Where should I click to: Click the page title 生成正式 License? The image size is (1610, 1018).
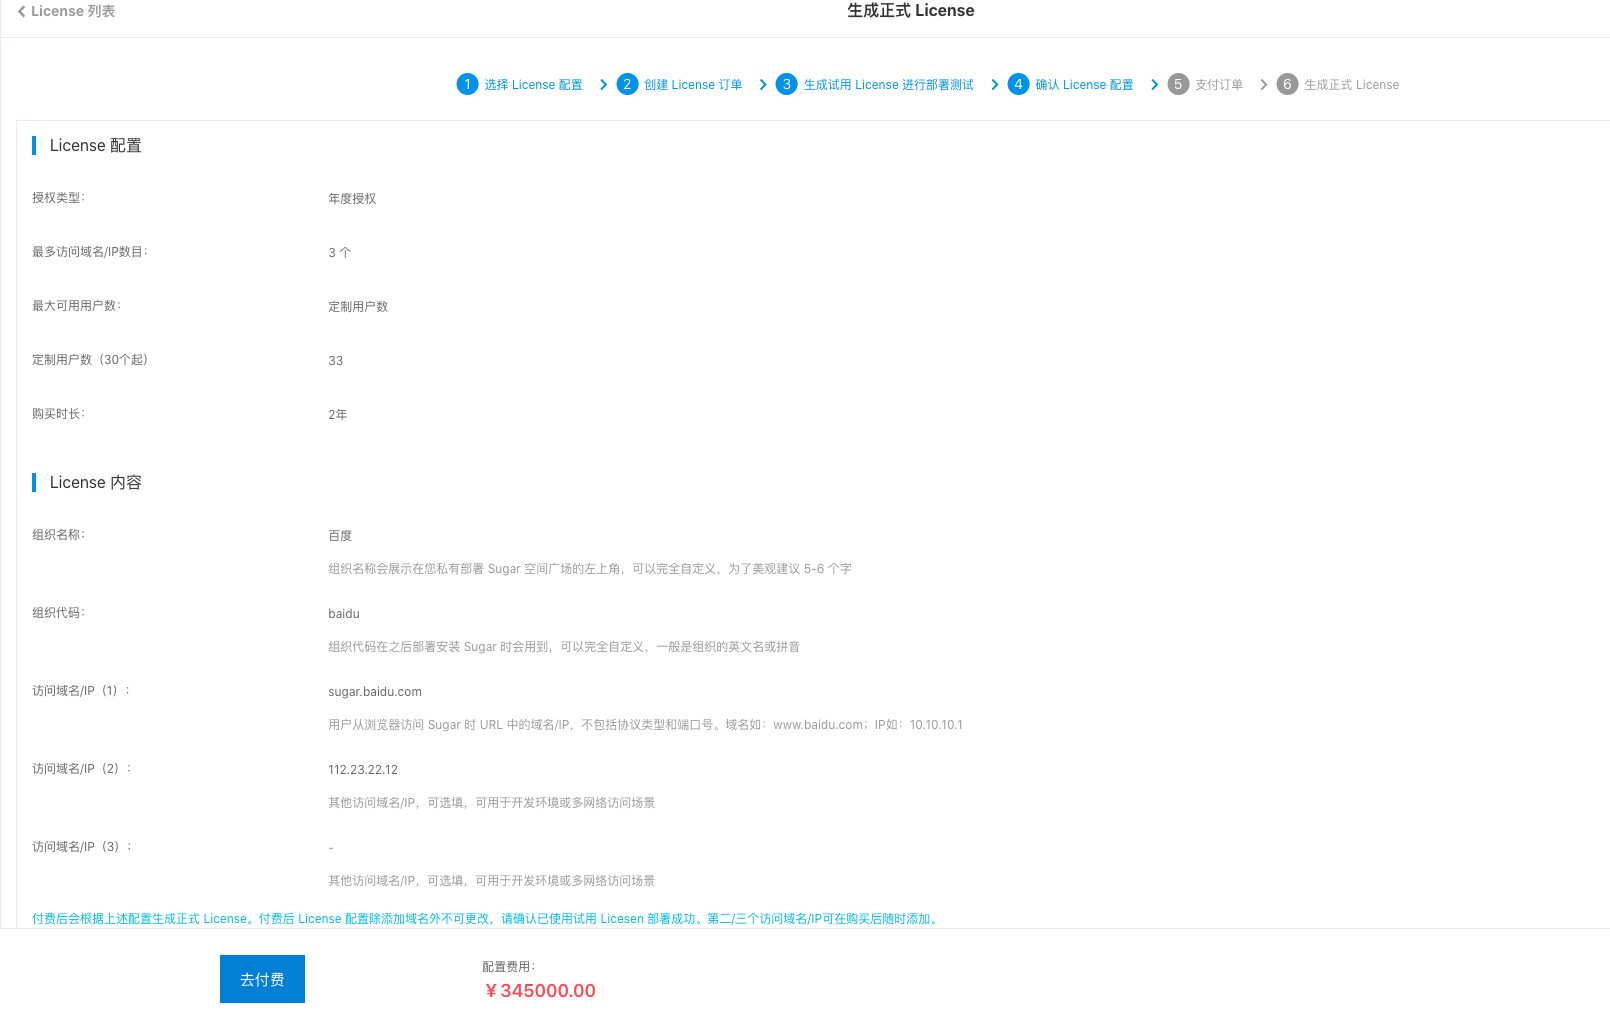910,11
